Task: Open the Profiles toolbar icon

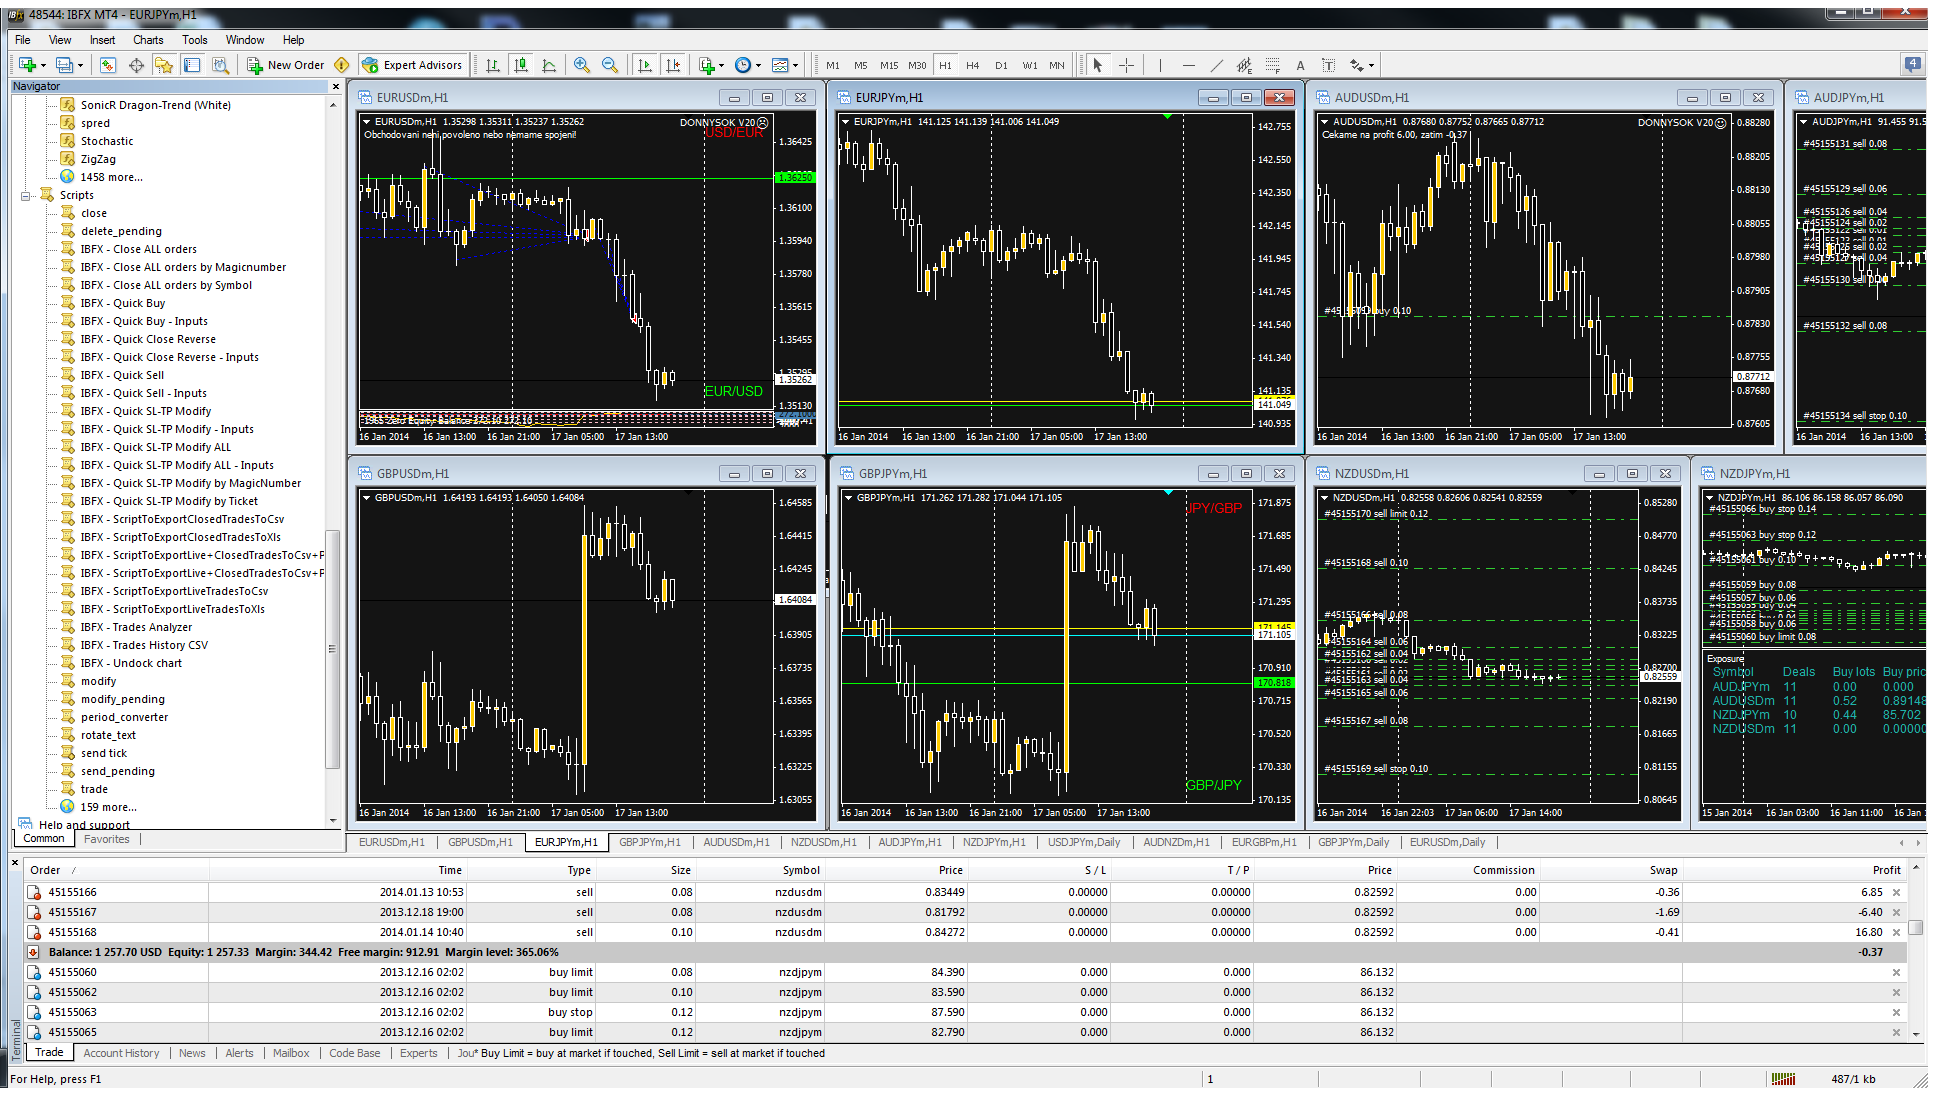Action: (64, 65)
